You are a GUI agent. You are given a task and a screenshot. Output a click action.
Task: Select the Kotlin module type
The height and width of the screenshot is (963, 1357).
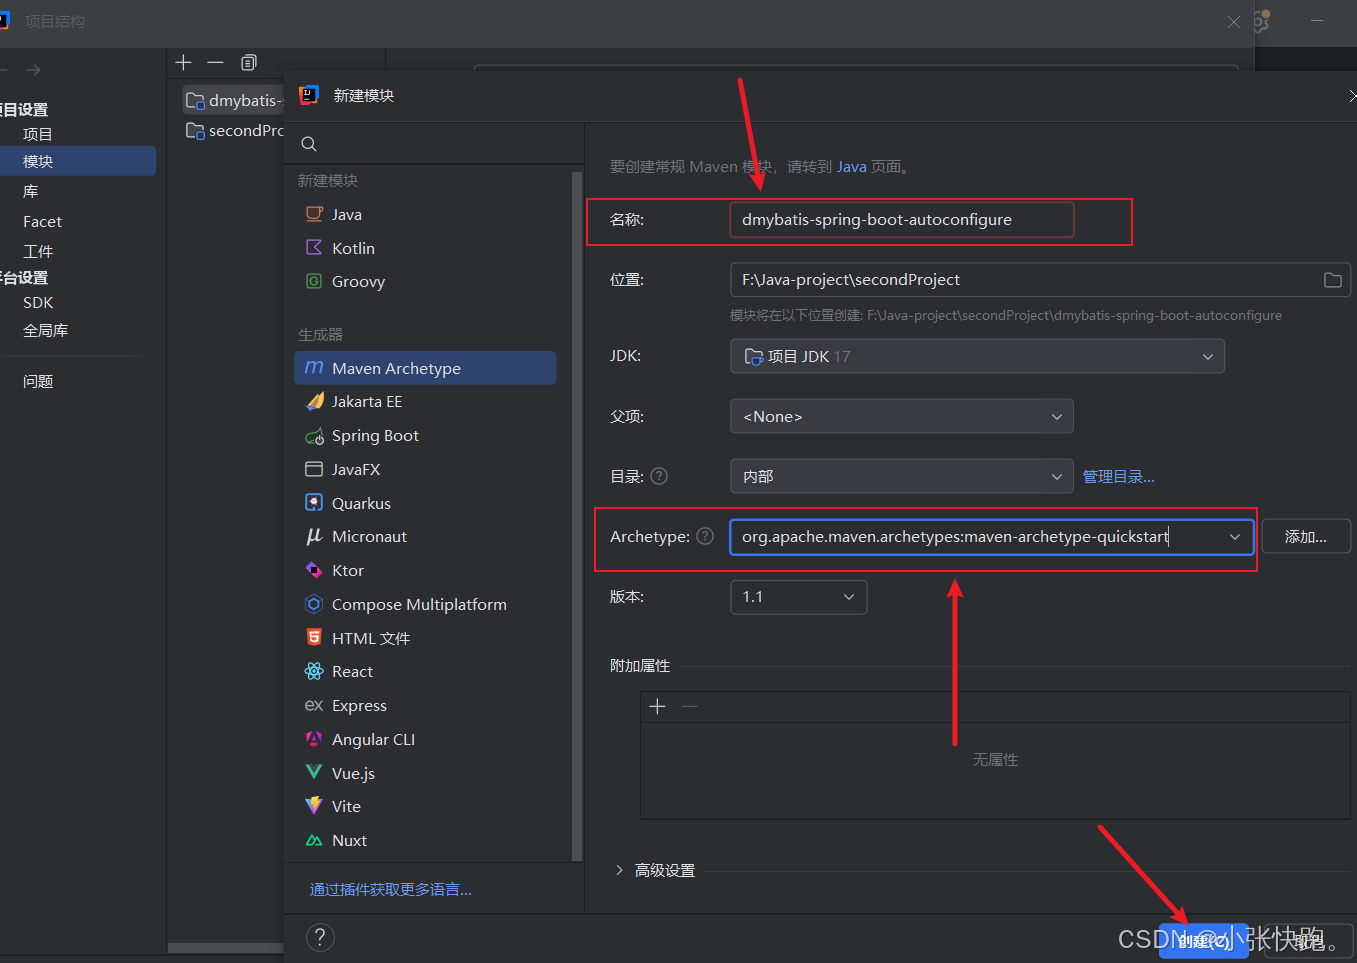pos(425,248)
